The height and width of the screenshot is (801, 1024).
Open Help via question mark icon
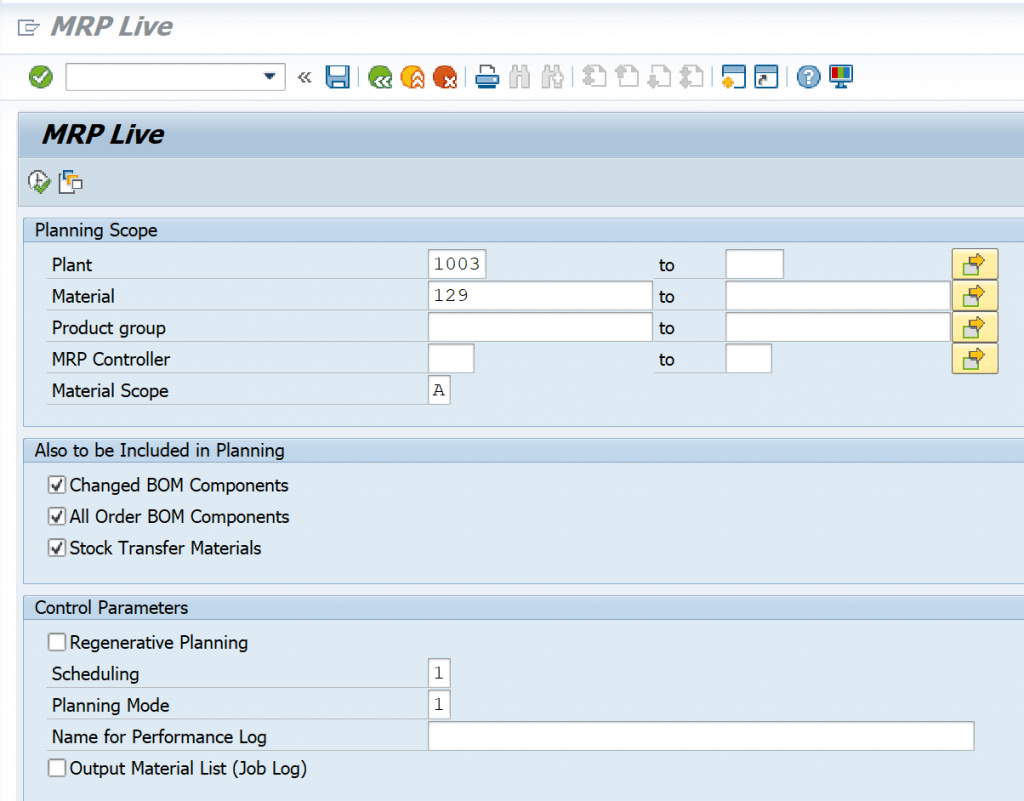click(x=808, y=77)
